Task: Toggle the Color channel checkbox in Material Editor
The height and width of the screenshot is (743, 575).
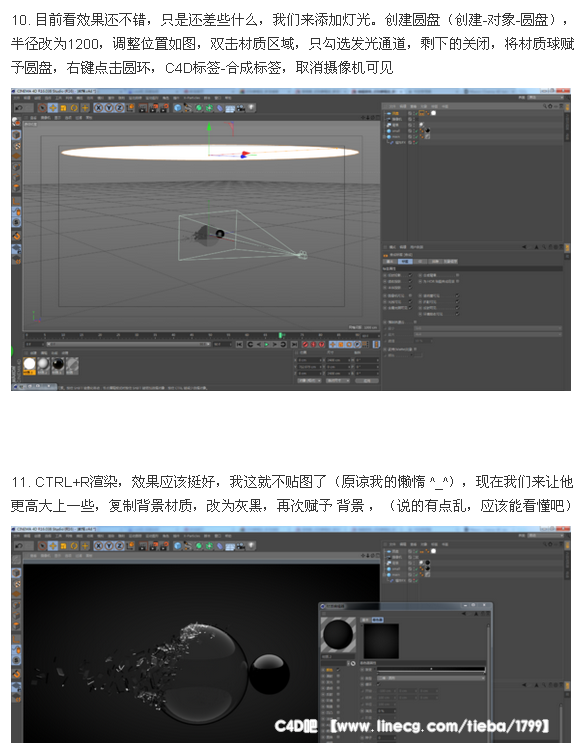Action: pos(338,670)
